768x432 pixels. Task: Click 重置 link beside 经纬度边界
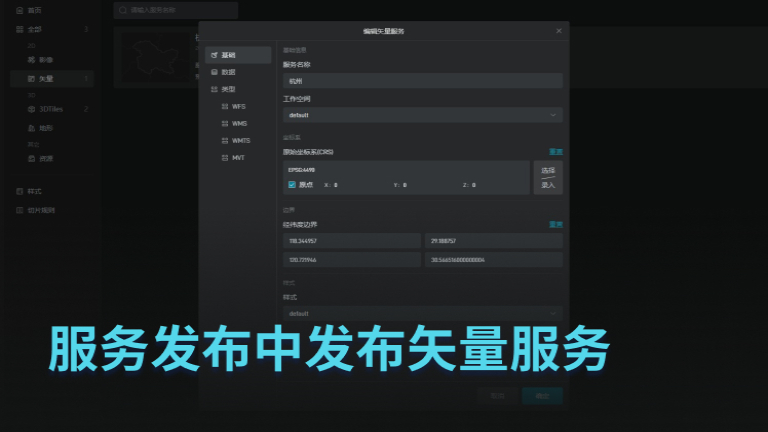[x=555, y=225]
